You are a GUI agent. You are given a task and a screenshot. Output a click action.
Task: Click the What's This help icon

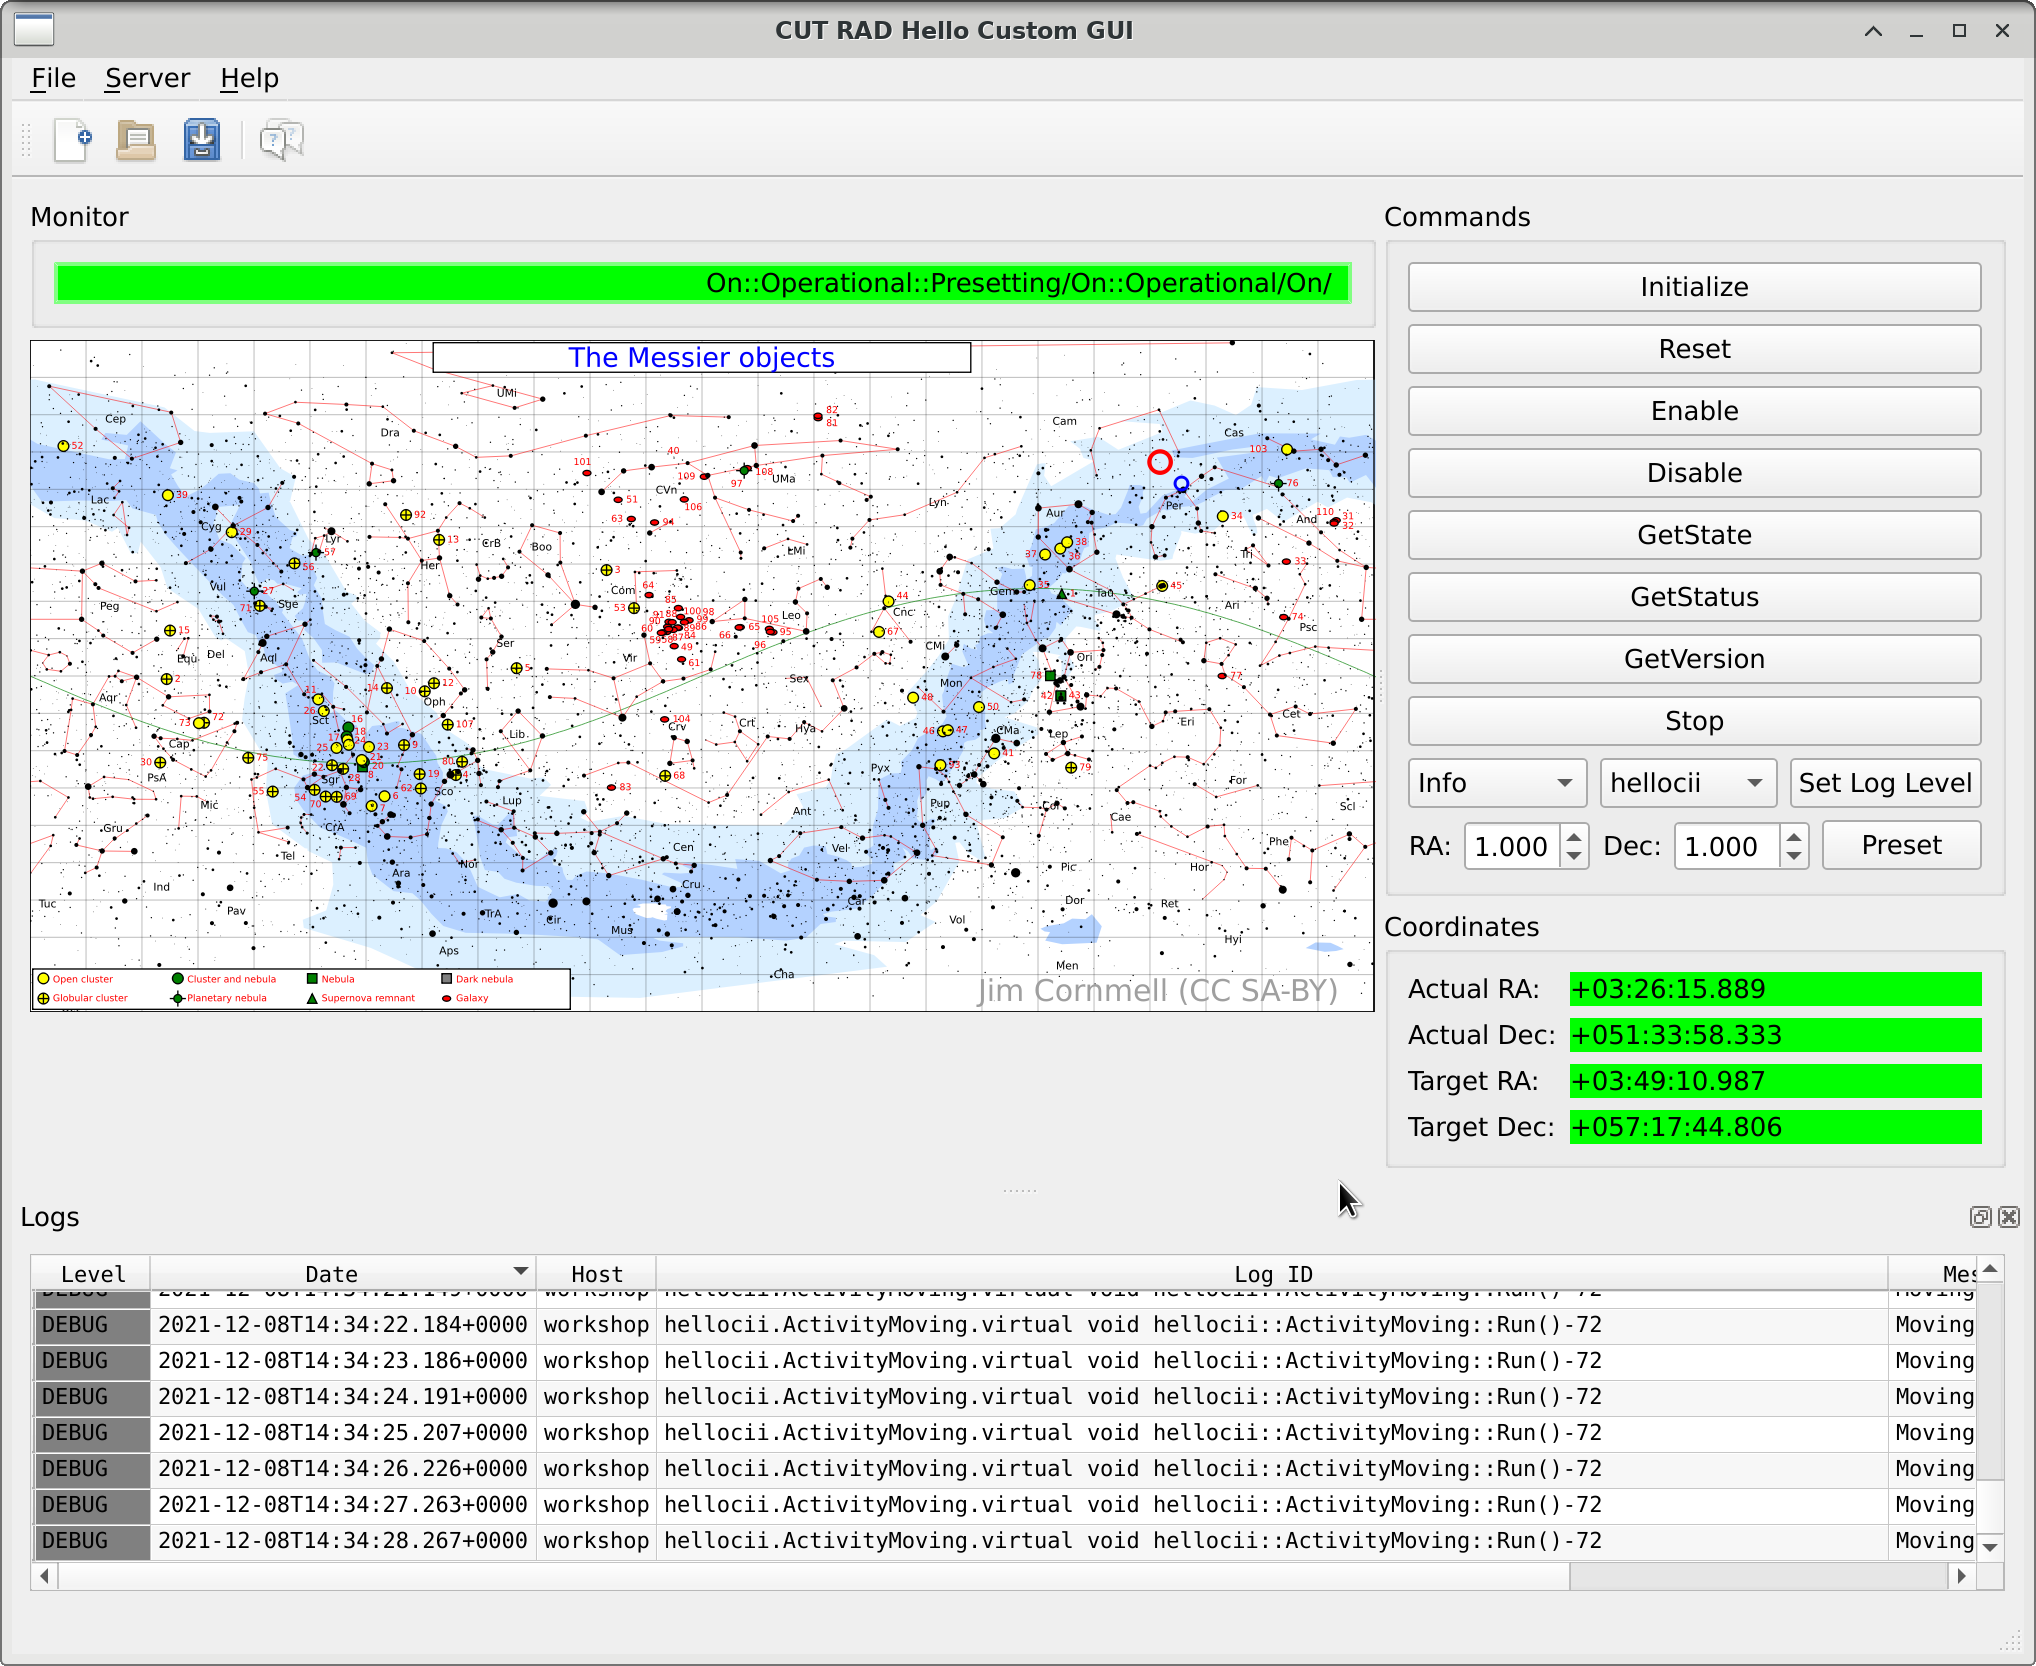coord(282,140)
